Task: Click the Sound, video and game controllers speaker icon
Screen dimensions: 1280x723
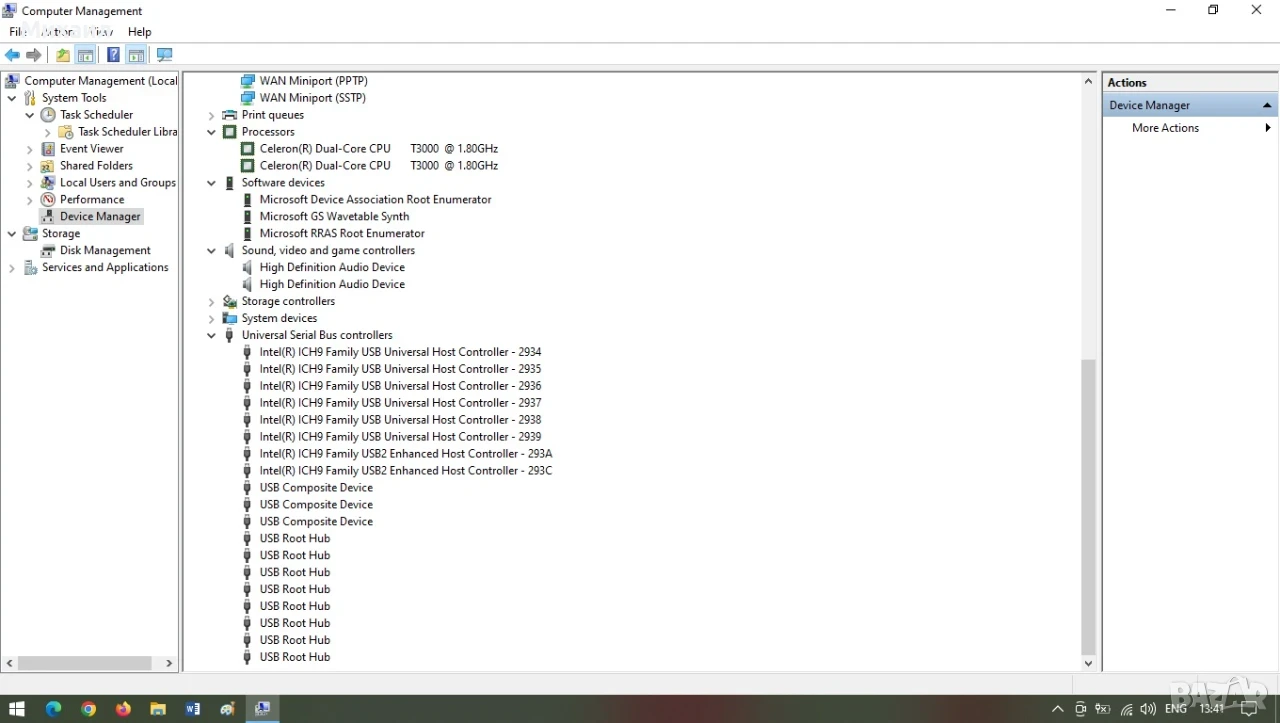Action: [230, 251]
